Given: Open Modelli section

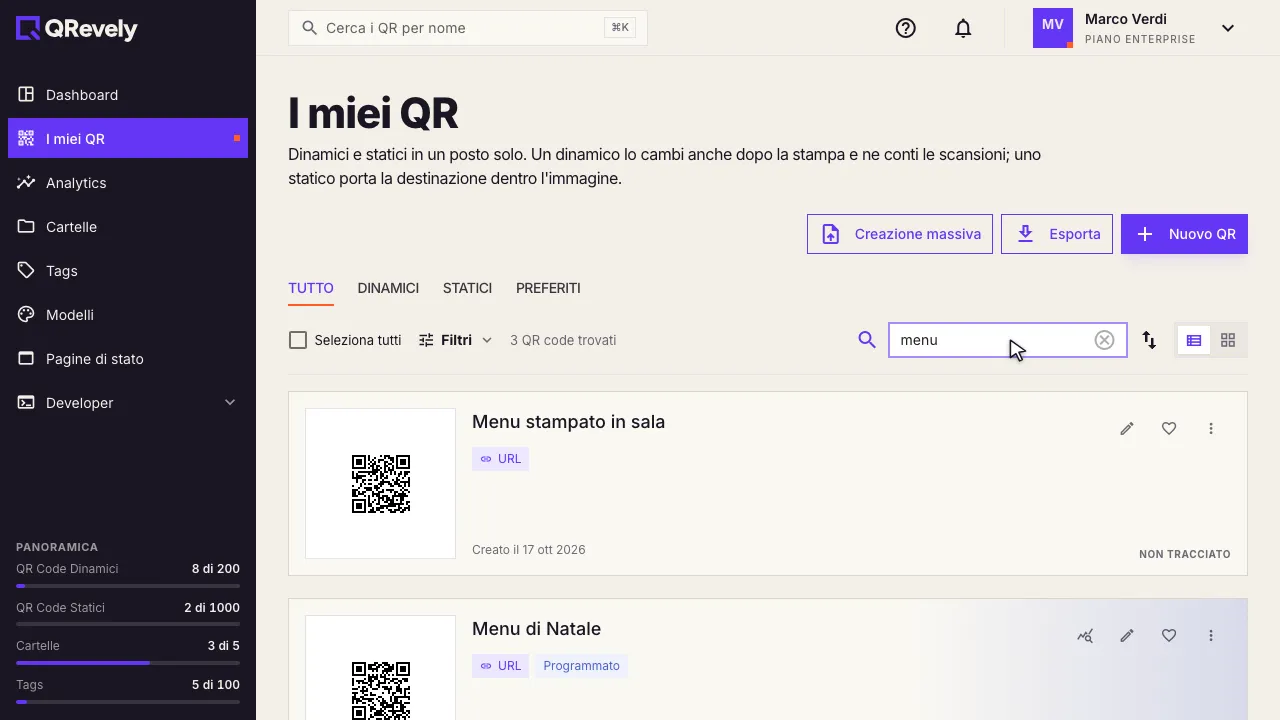Looking at the screenshot, I should coord(128,315).
